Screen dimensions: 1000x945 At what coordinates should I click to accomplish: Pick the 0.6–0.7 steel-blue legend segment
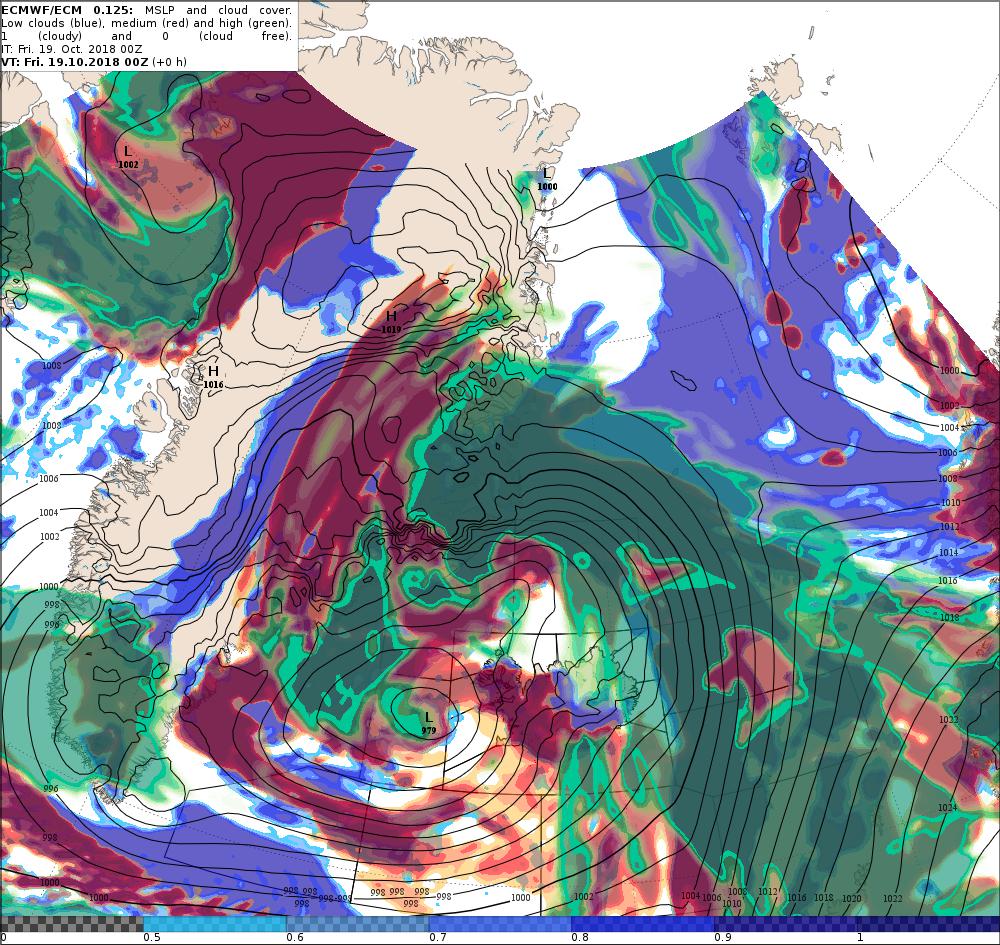coord(358,924)
